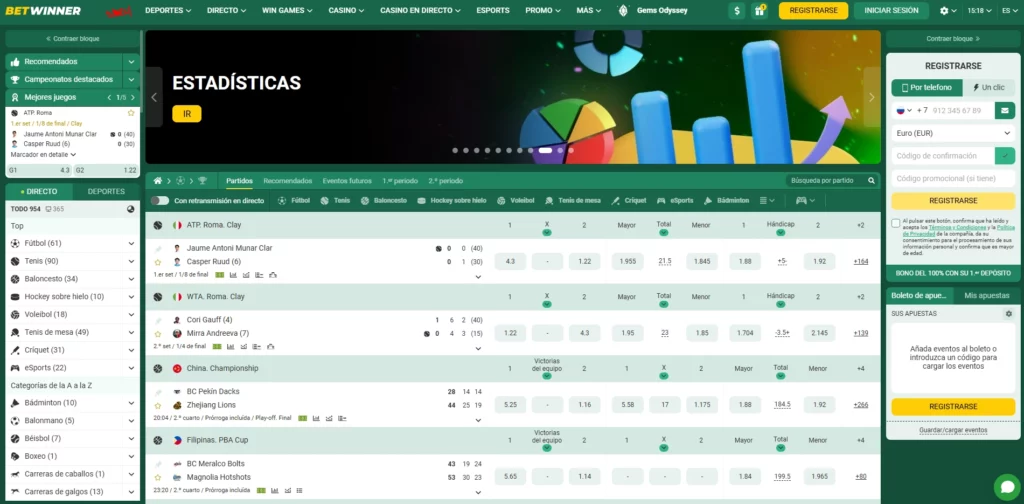Image resolution: width=1024 pixels, height=504 pixels.
Task: Show previous banner slide arrow
Action: [x=154, y=97]
